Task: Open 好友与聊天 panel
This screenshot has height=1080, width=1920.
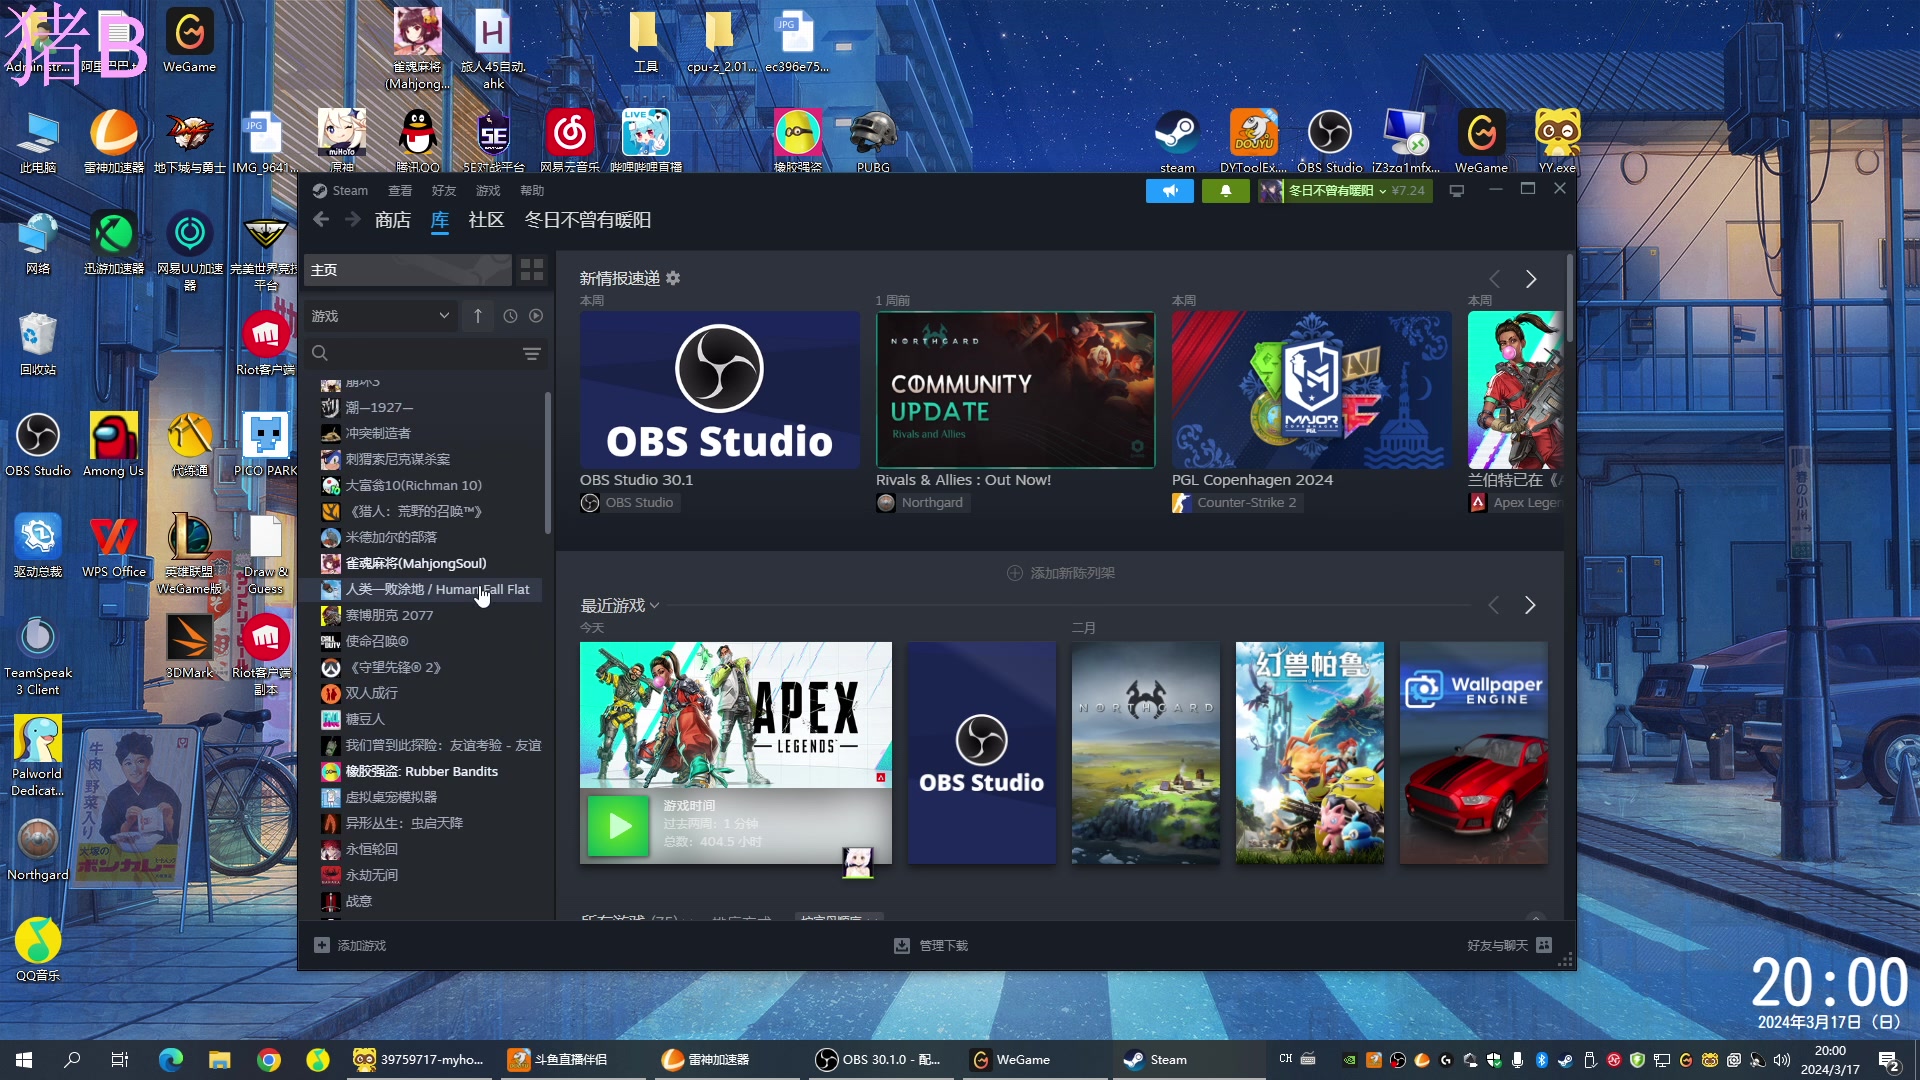Action: (1509, 945)
